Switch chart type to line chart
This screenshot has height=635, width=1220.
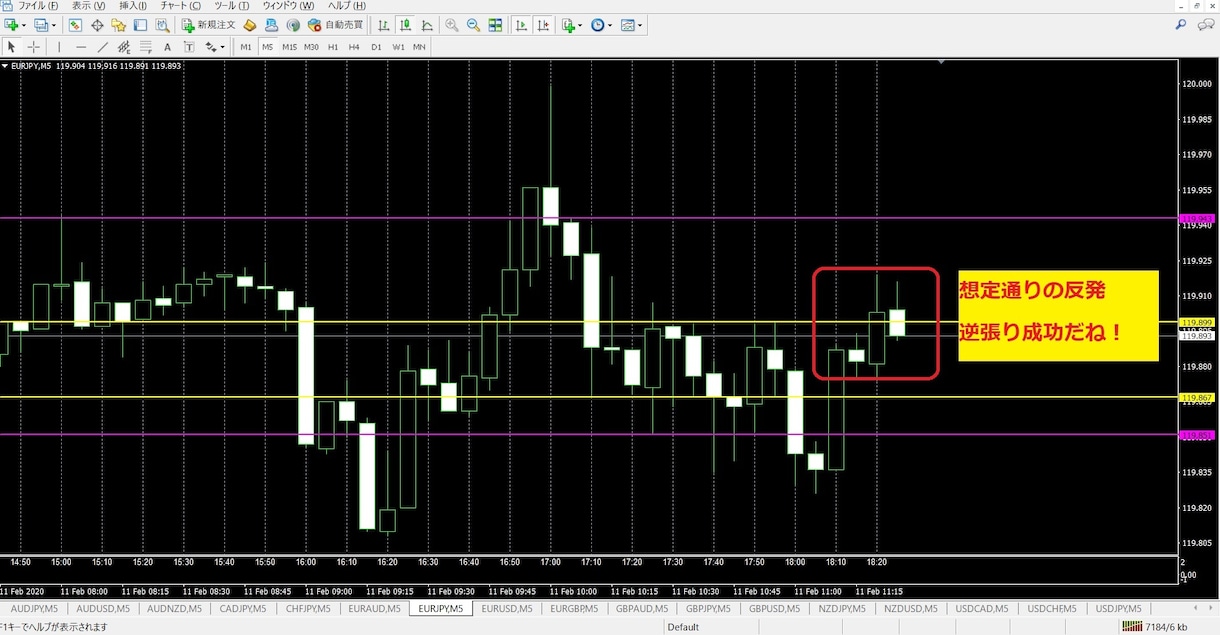427,25
